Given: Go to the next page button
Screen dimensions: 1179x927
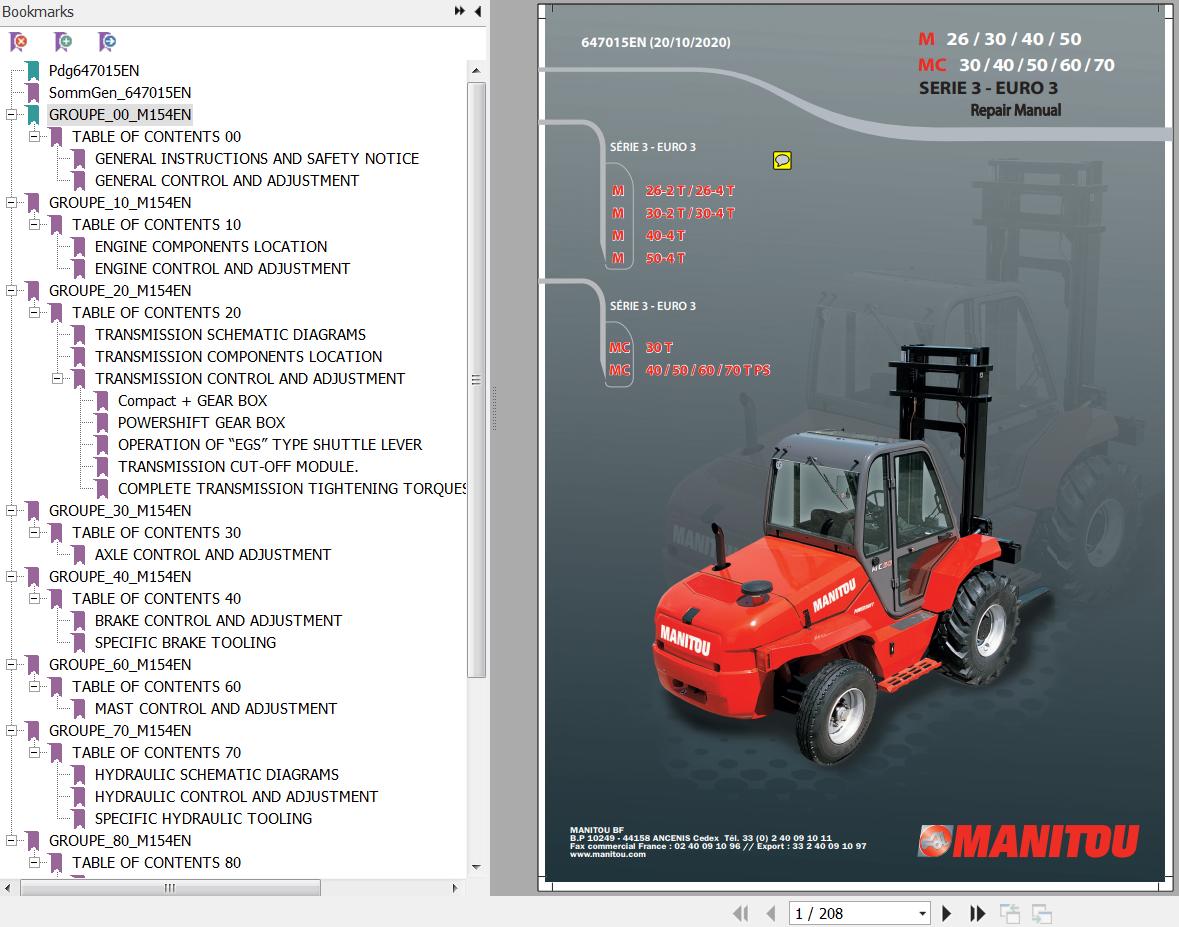Looking at the screenshot, I should (x=947, y=913).
